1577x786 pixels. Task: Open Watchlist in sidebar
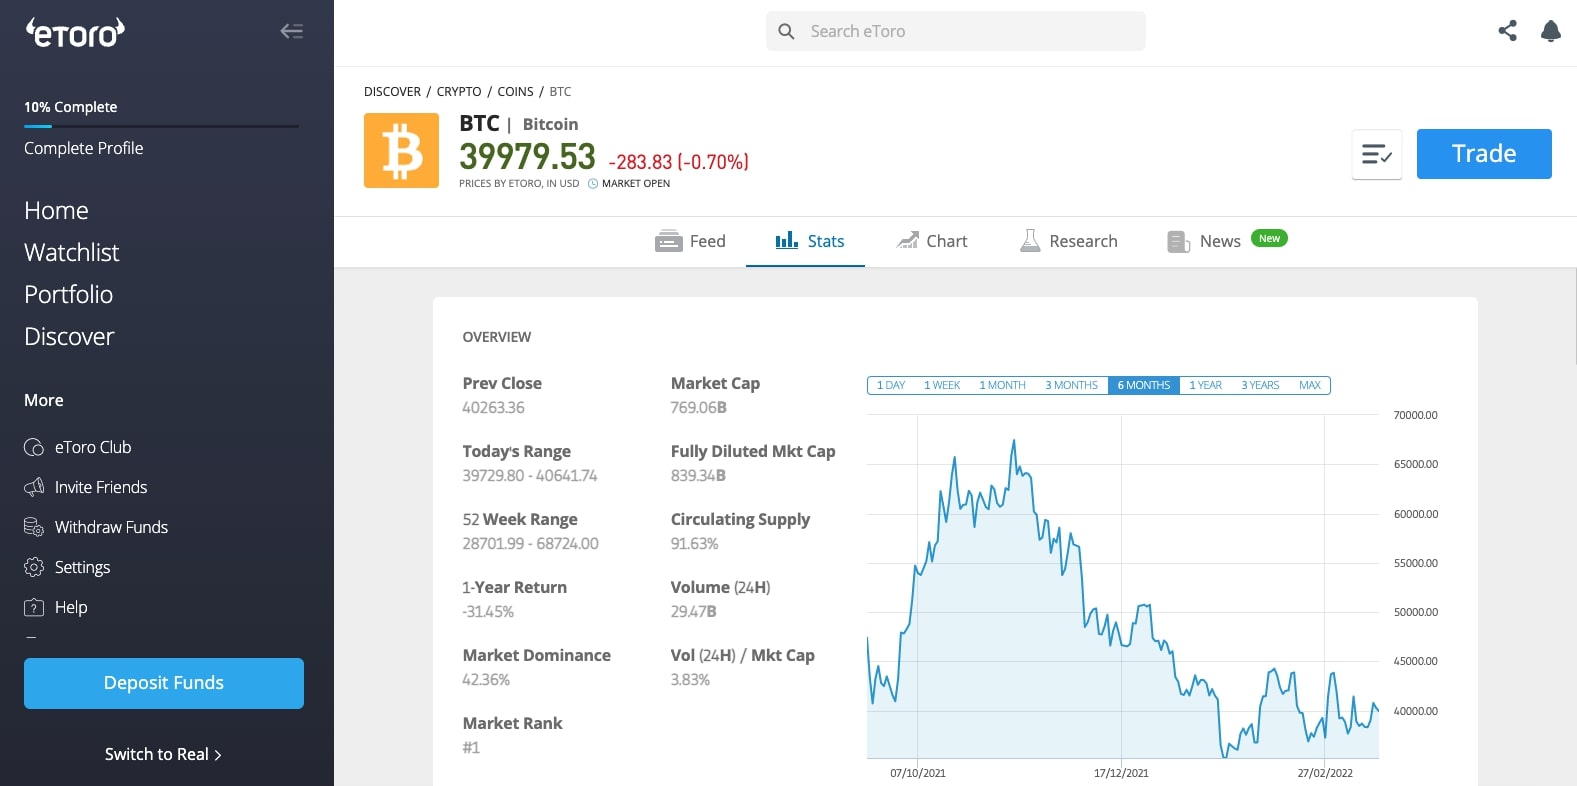(72, 253)
